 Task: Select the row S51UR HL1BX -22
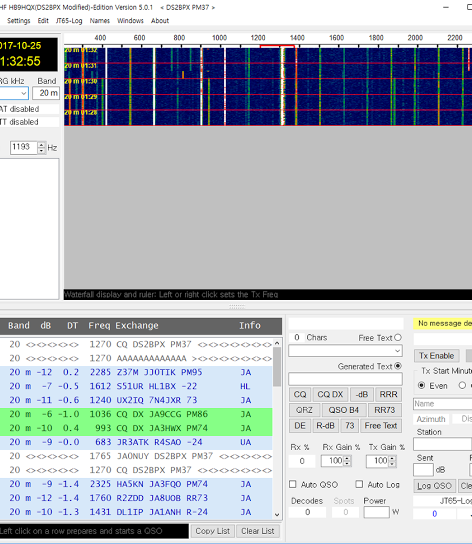click(x=136, y=386)
